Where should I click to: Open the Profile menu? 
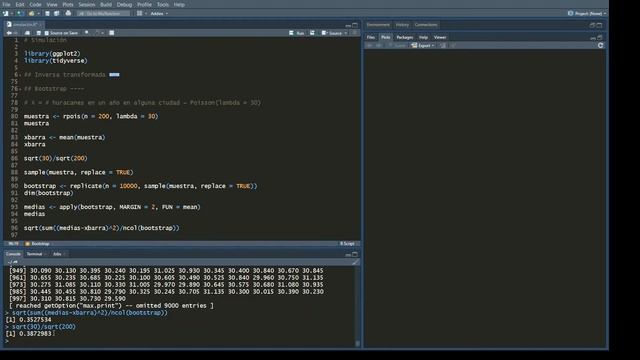(144, 4)
